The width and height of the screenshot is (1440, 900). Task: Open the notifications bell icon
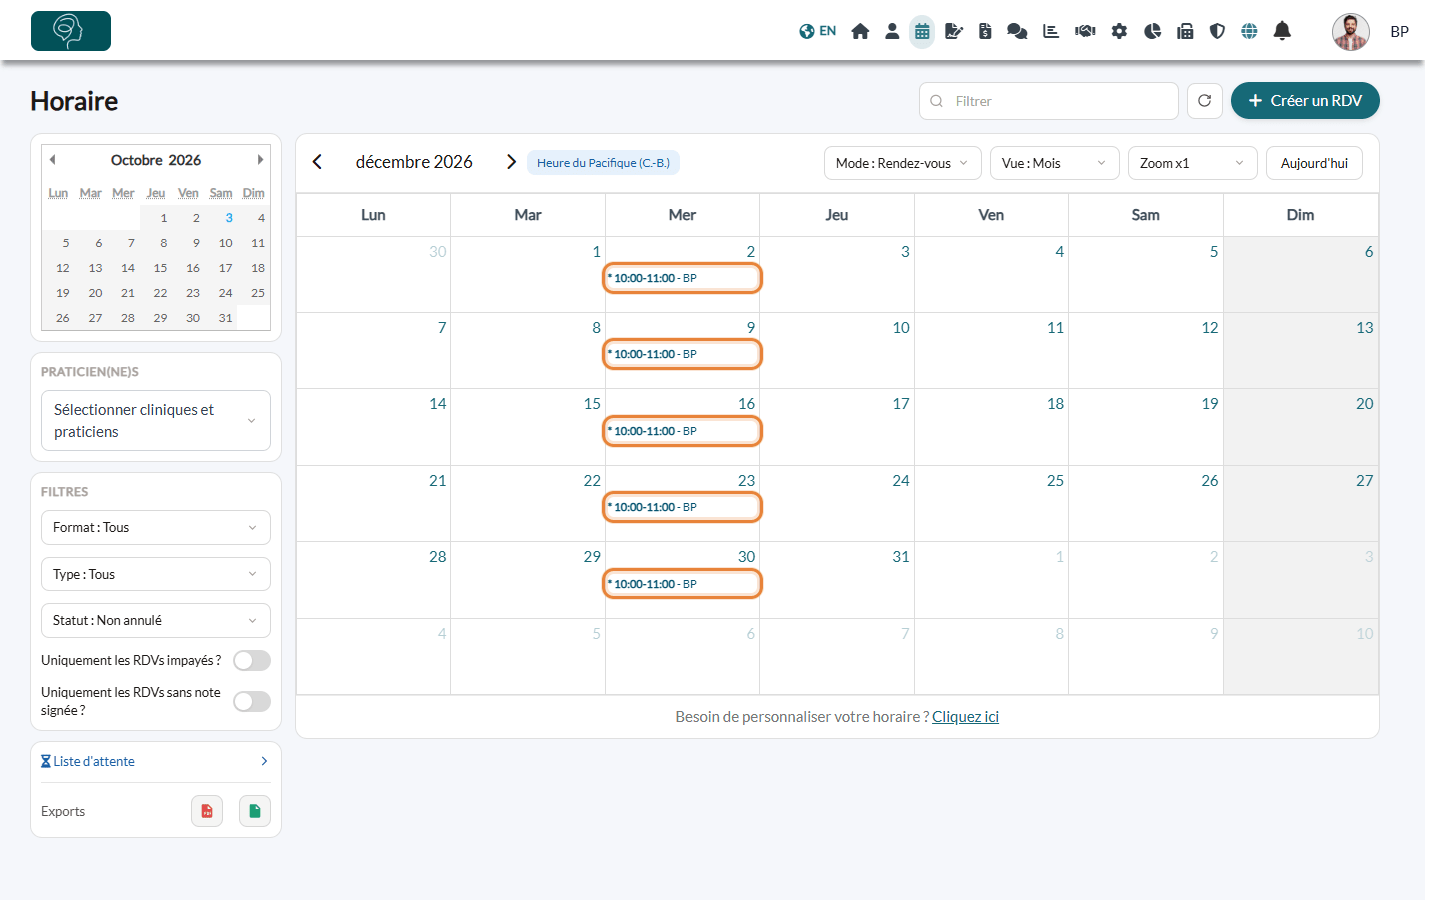click(1282, 31)
